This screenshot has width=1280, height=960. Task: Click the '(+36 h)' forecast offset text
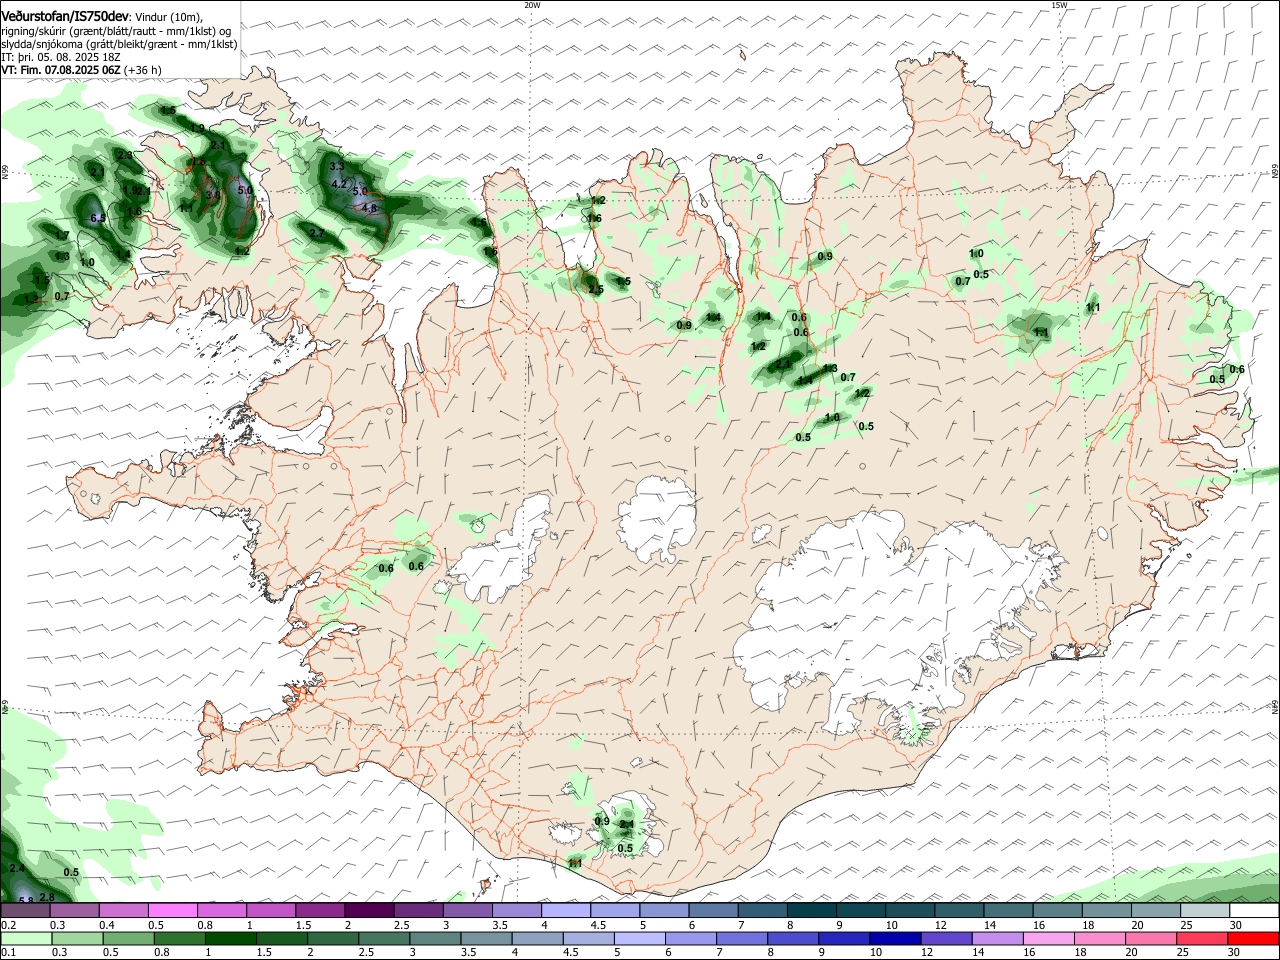(x=143, y=70)
